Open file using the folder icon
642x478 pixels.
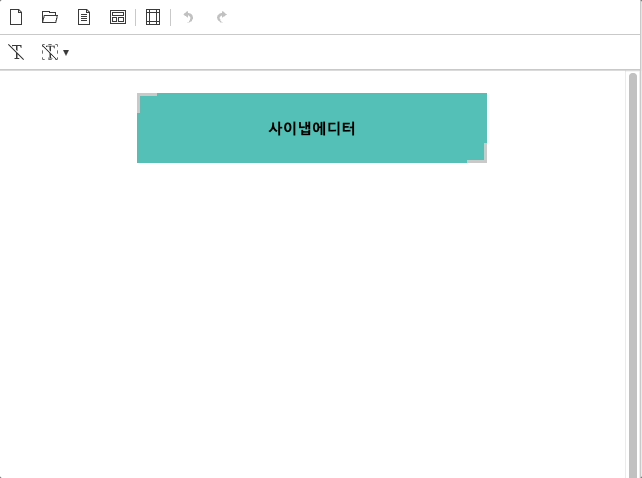[50, 17]
